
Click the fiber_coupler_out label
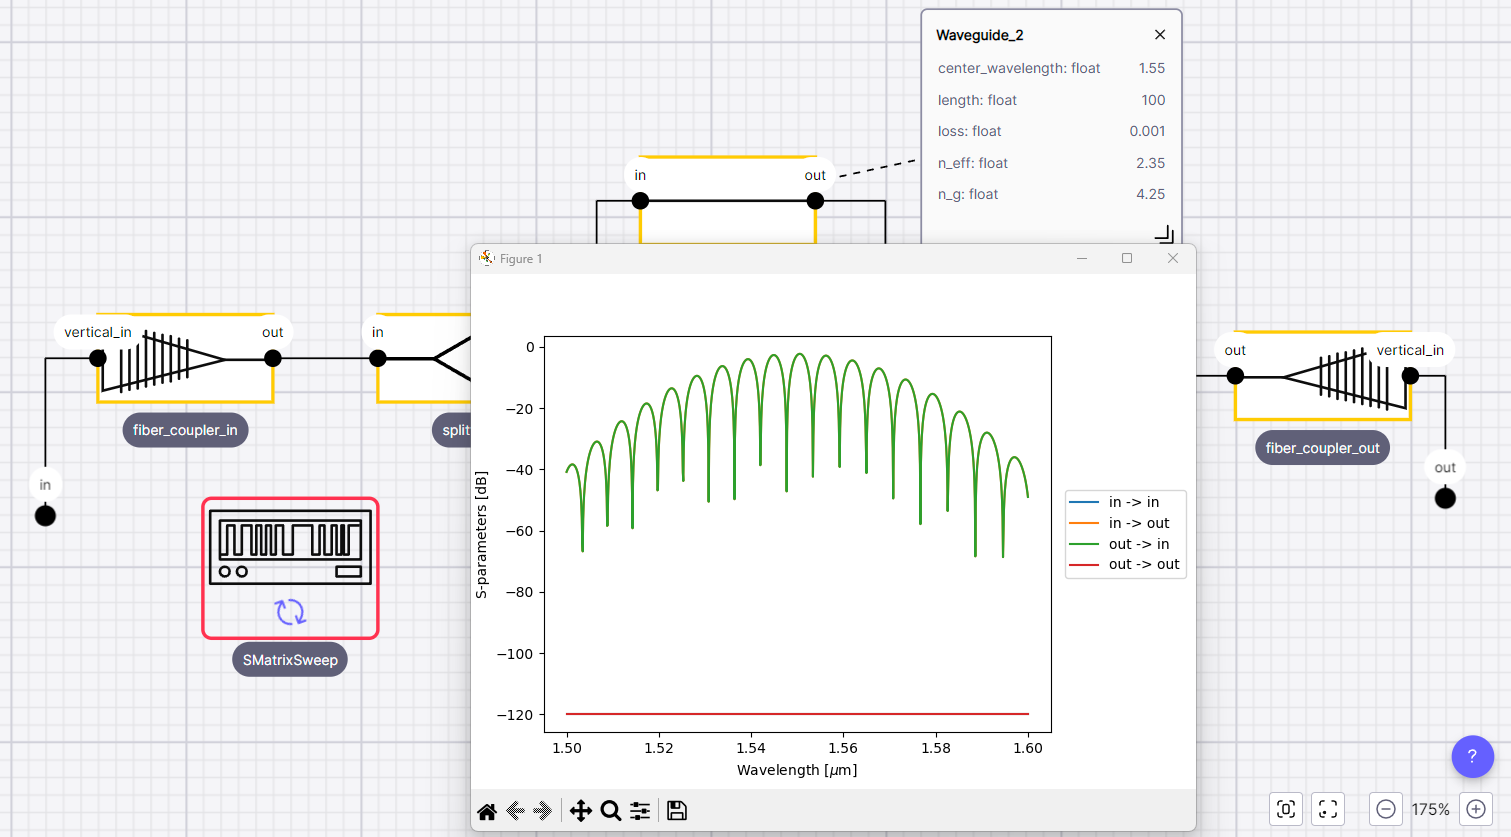(x=1322, y=448)
